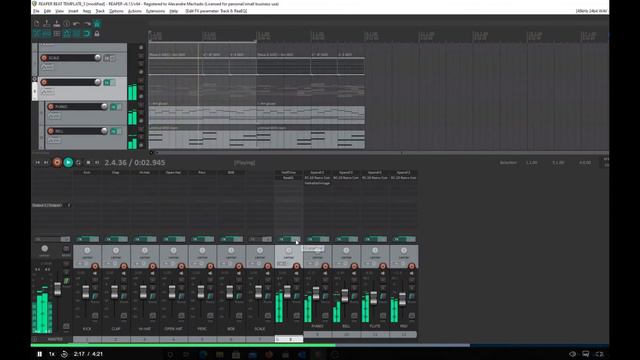Screen dimensions: 640x360
Task: Open the FX button on the BELL track panel
Action: [114, 131]
